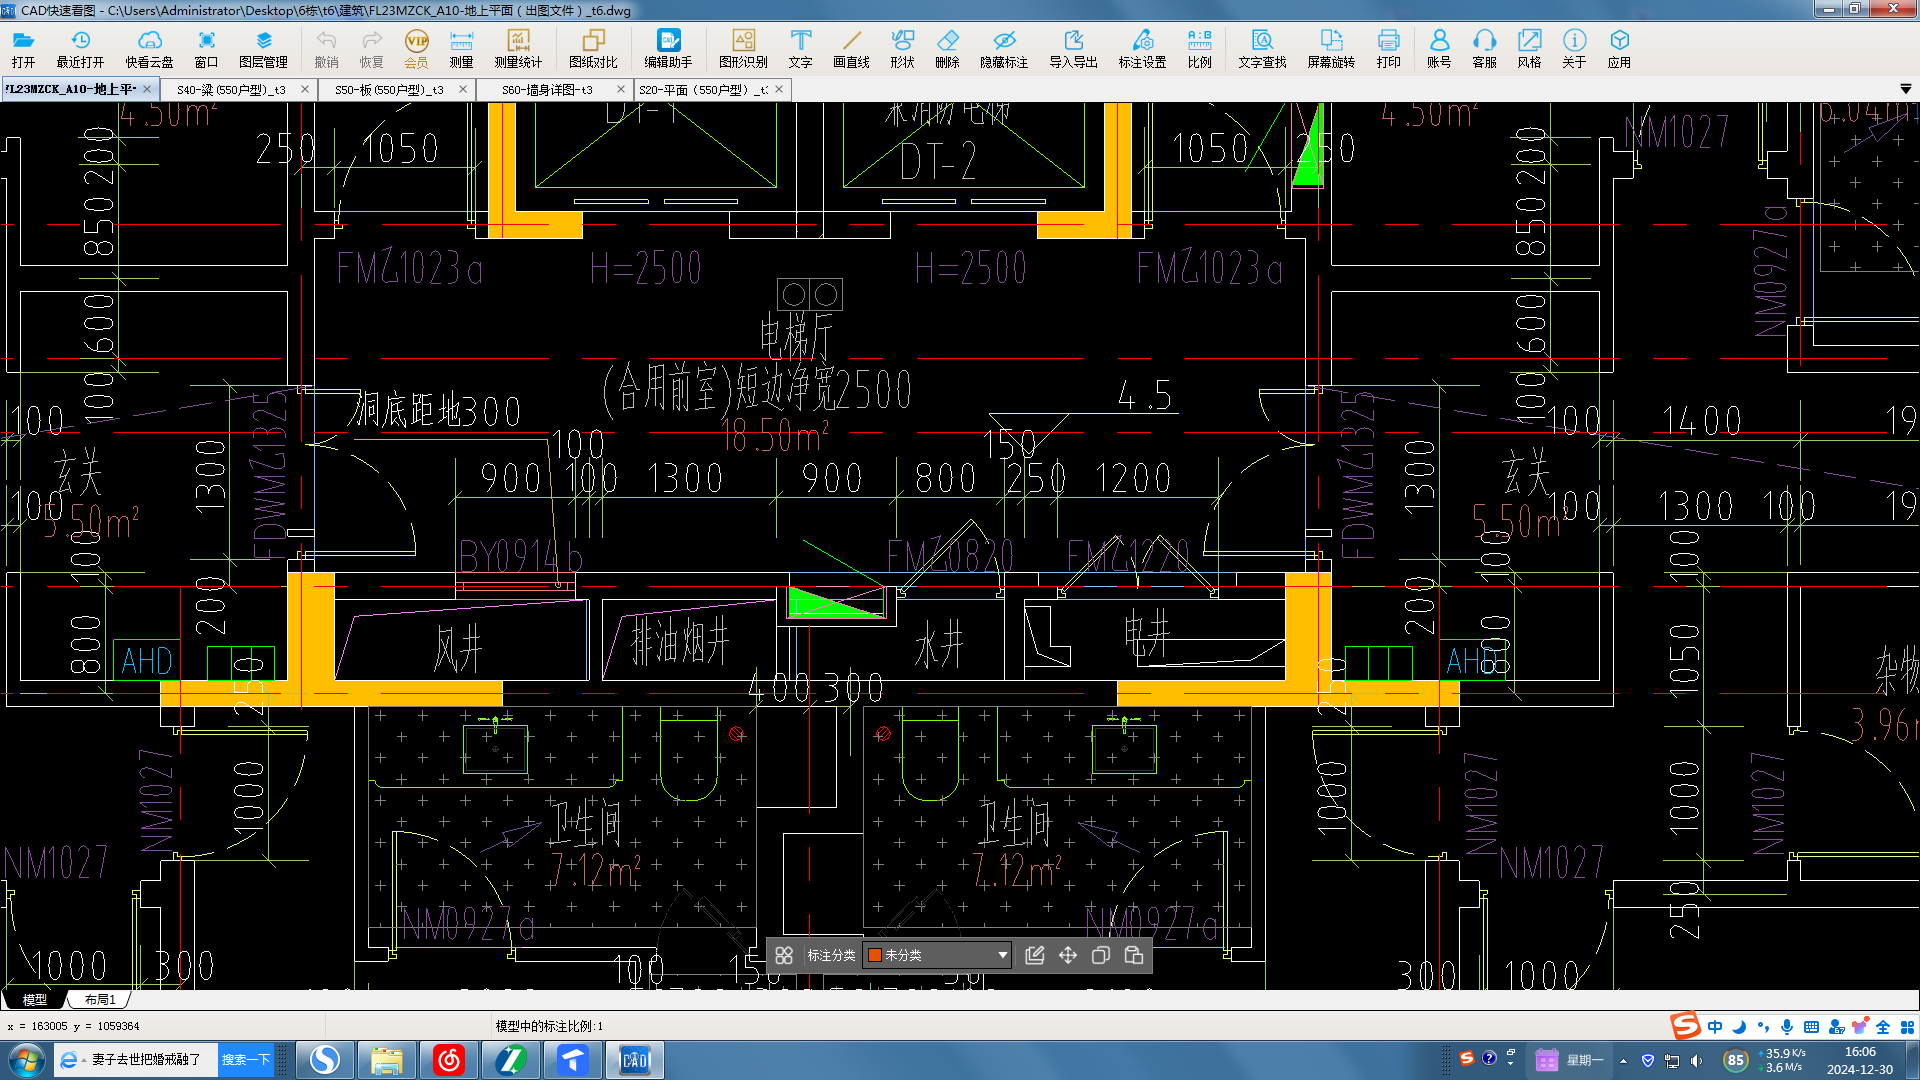Click 屏幕旋转 screen rotate

[x=1331, y=48]
